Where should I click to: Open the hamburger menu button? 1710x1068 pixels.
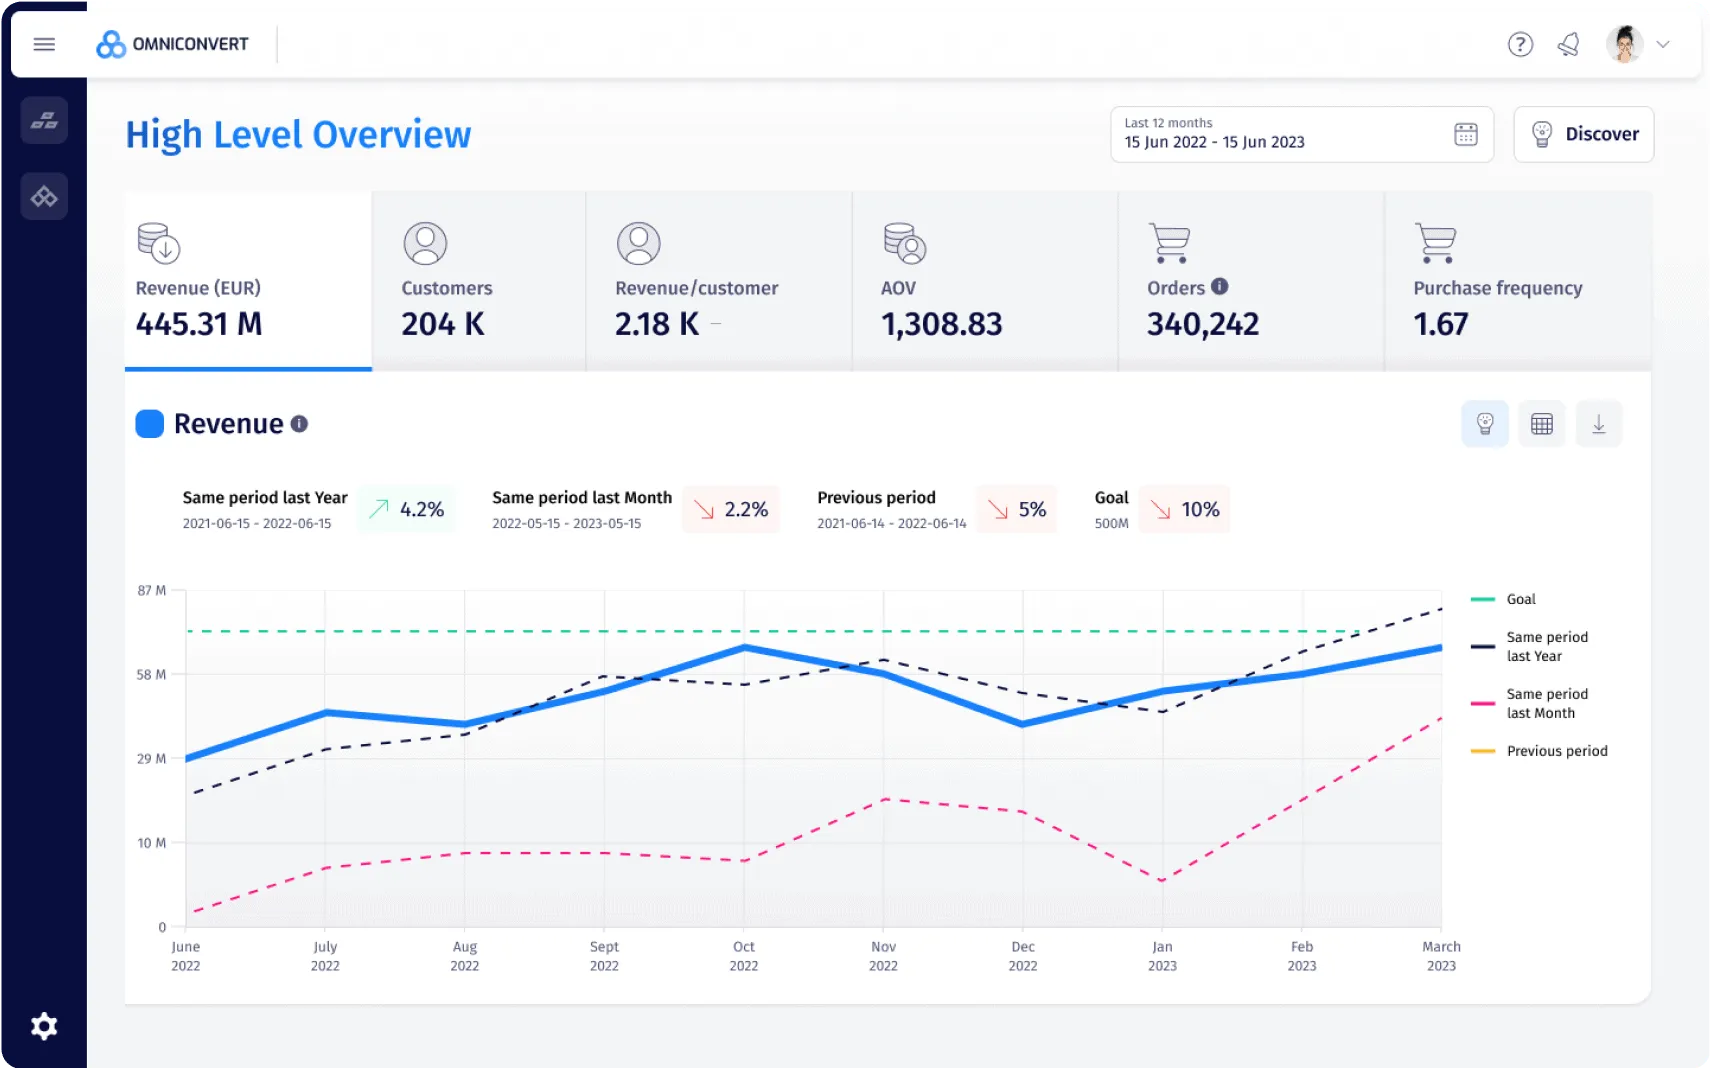tap(43, 43)
